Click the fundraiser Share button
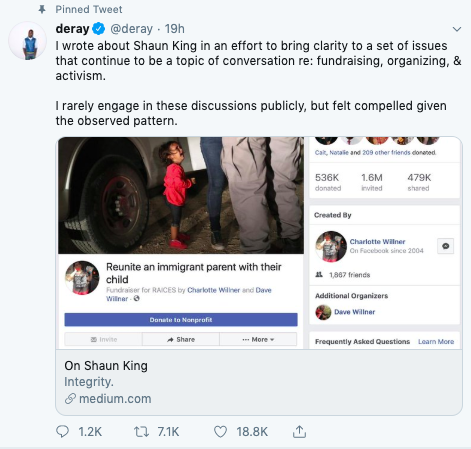This screenshot has height=449, width=471. click(181, 339)
